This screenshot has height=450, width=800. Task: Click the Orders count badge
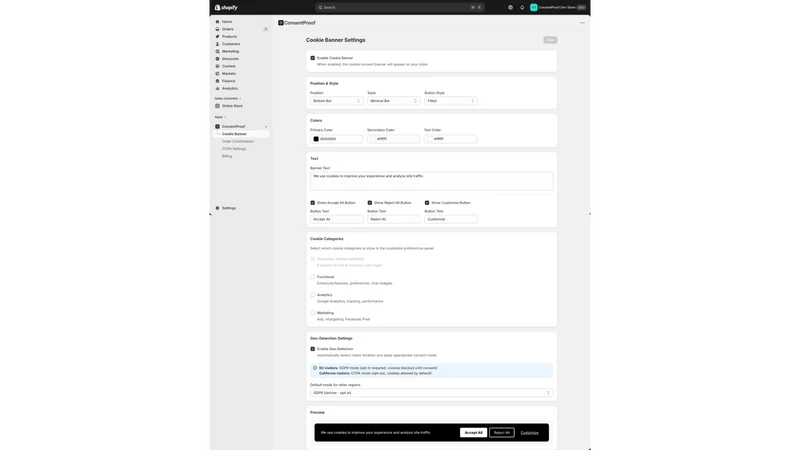(265, 29)
